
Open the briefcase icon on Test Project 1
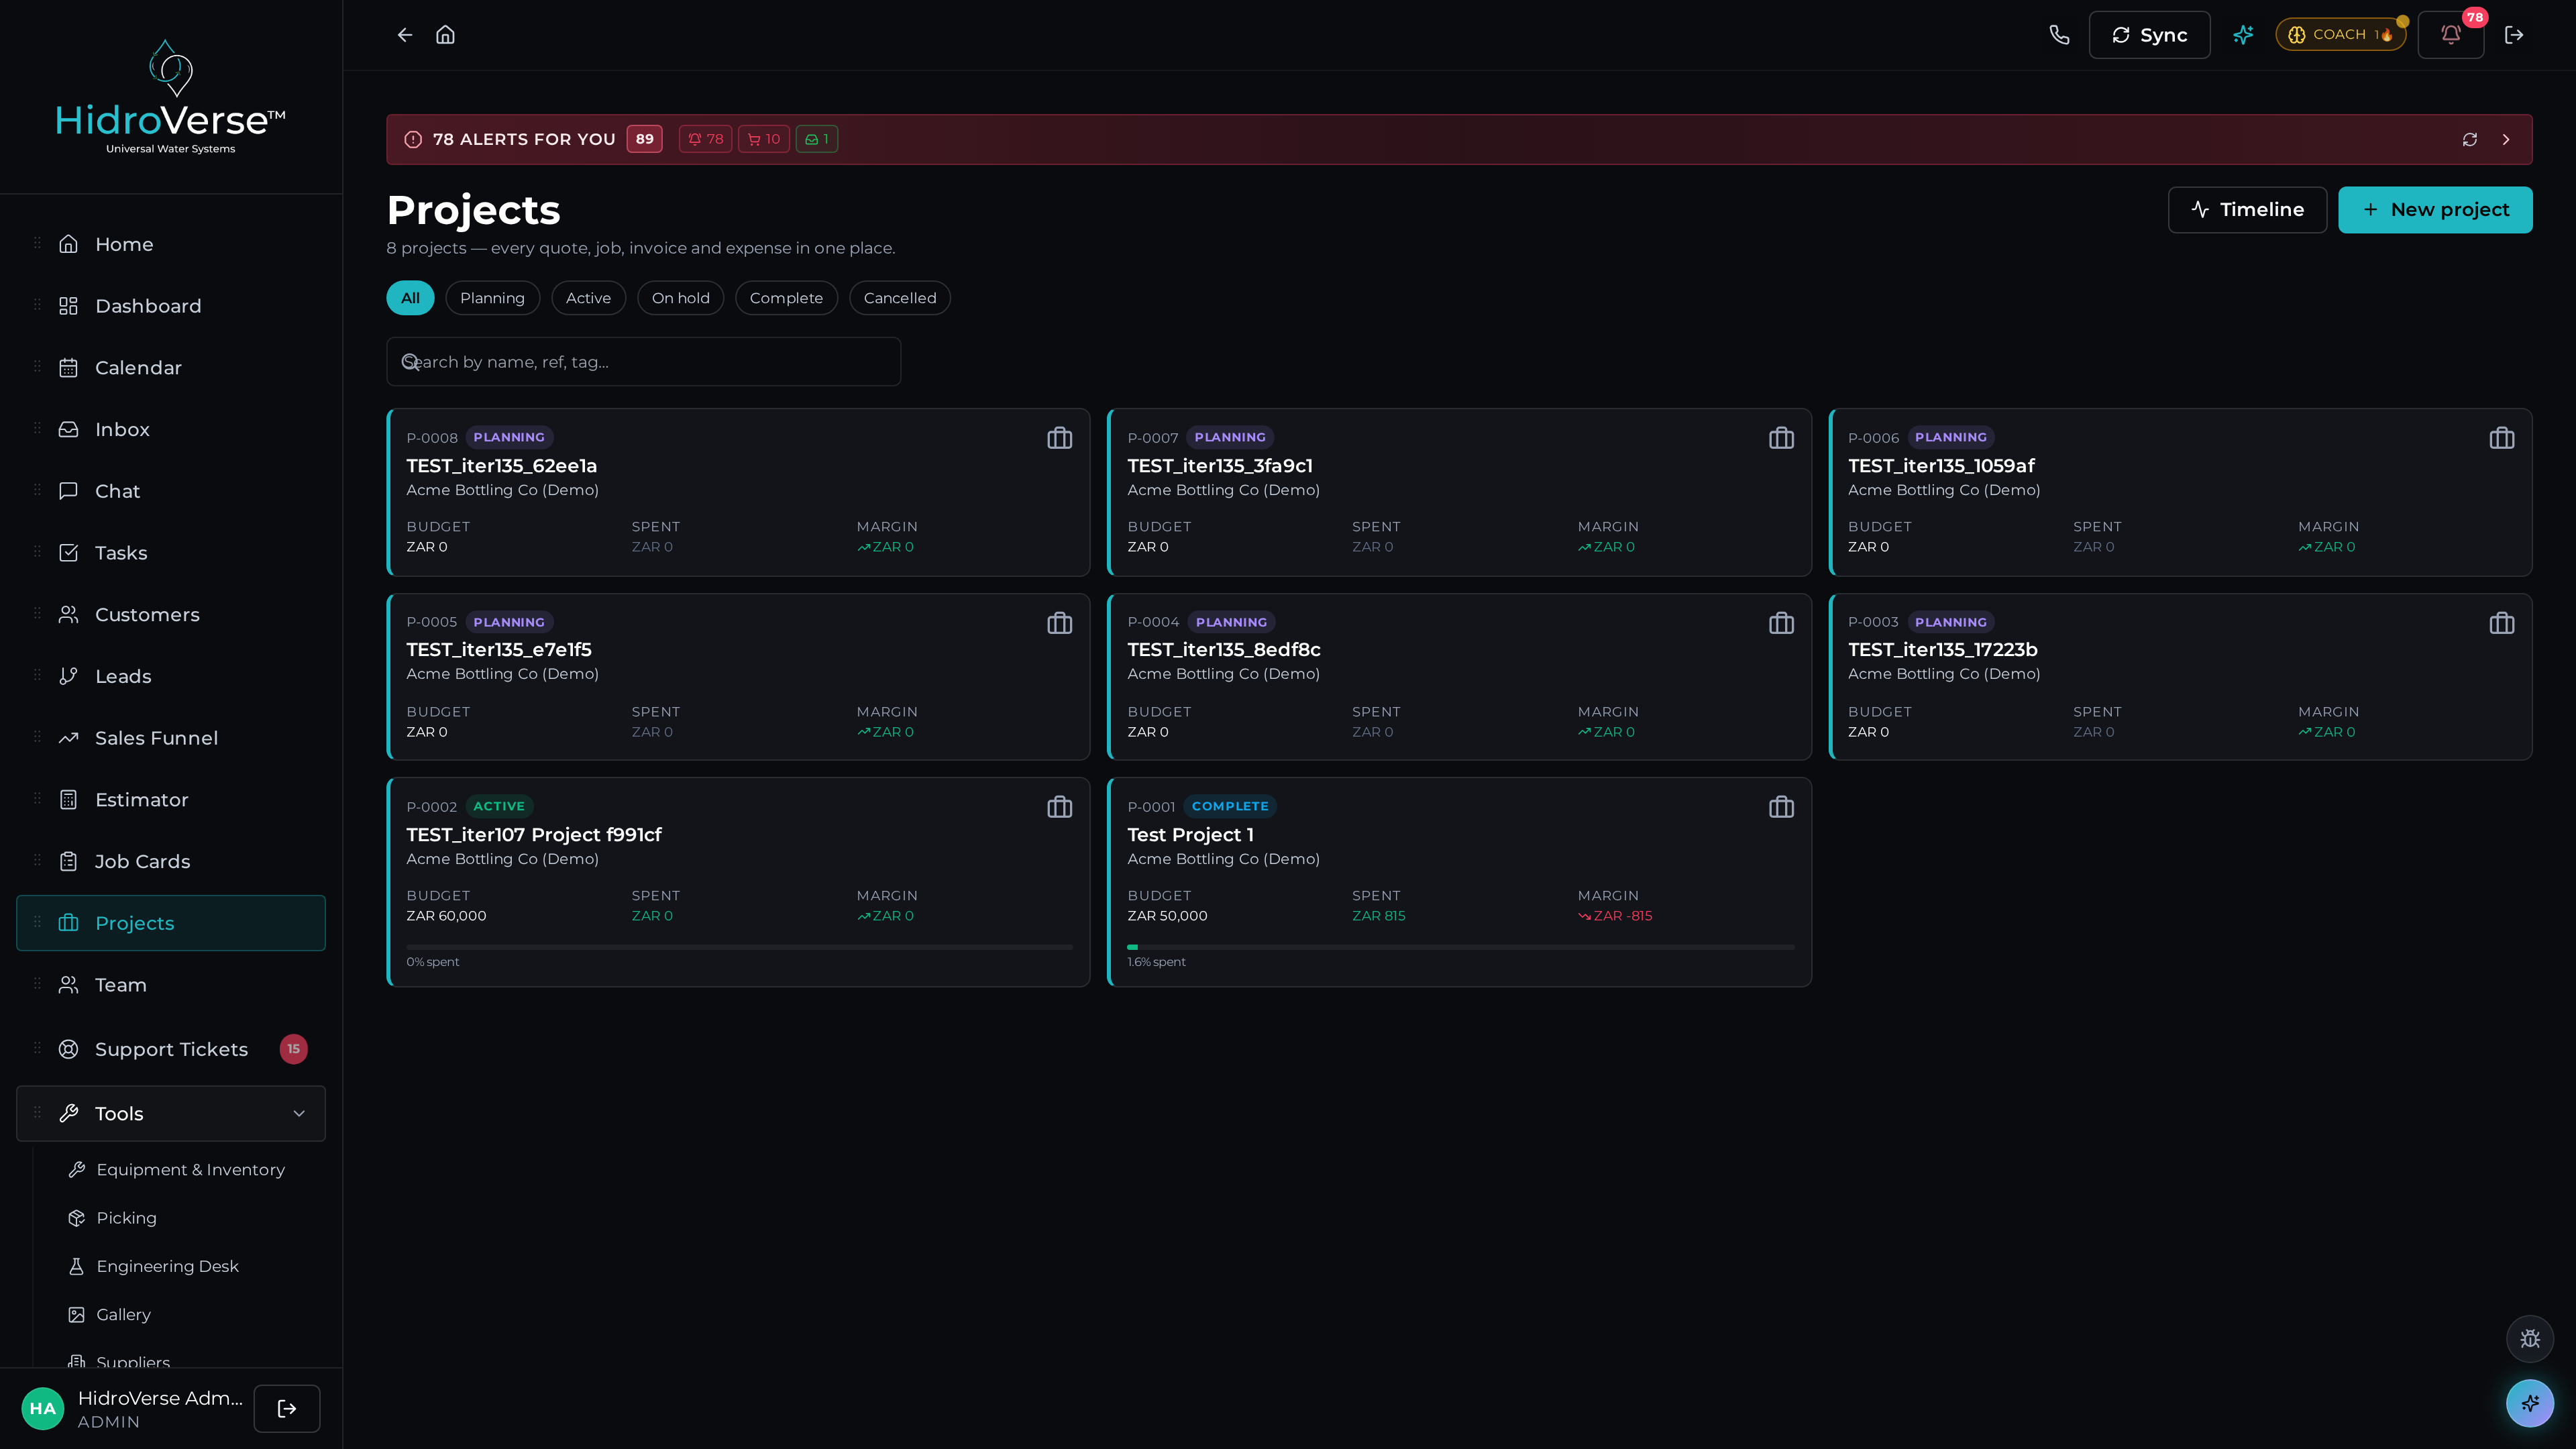(1781, 807)
